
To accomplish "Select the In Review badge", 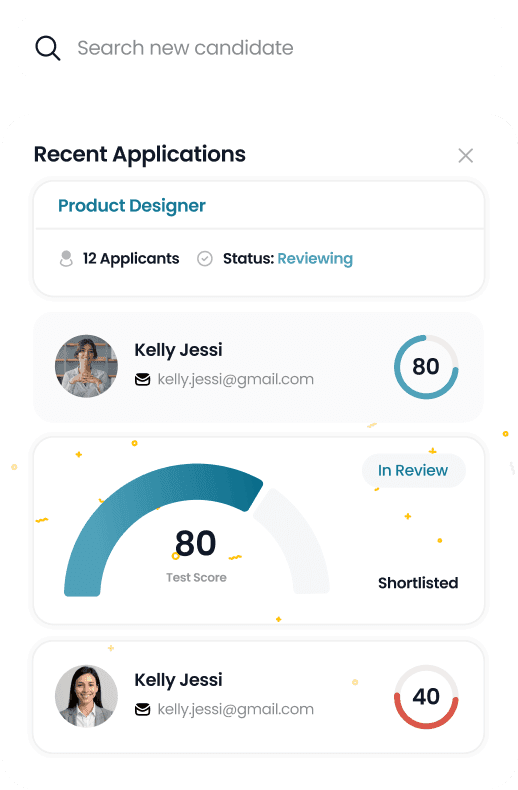I will (413, 470).
